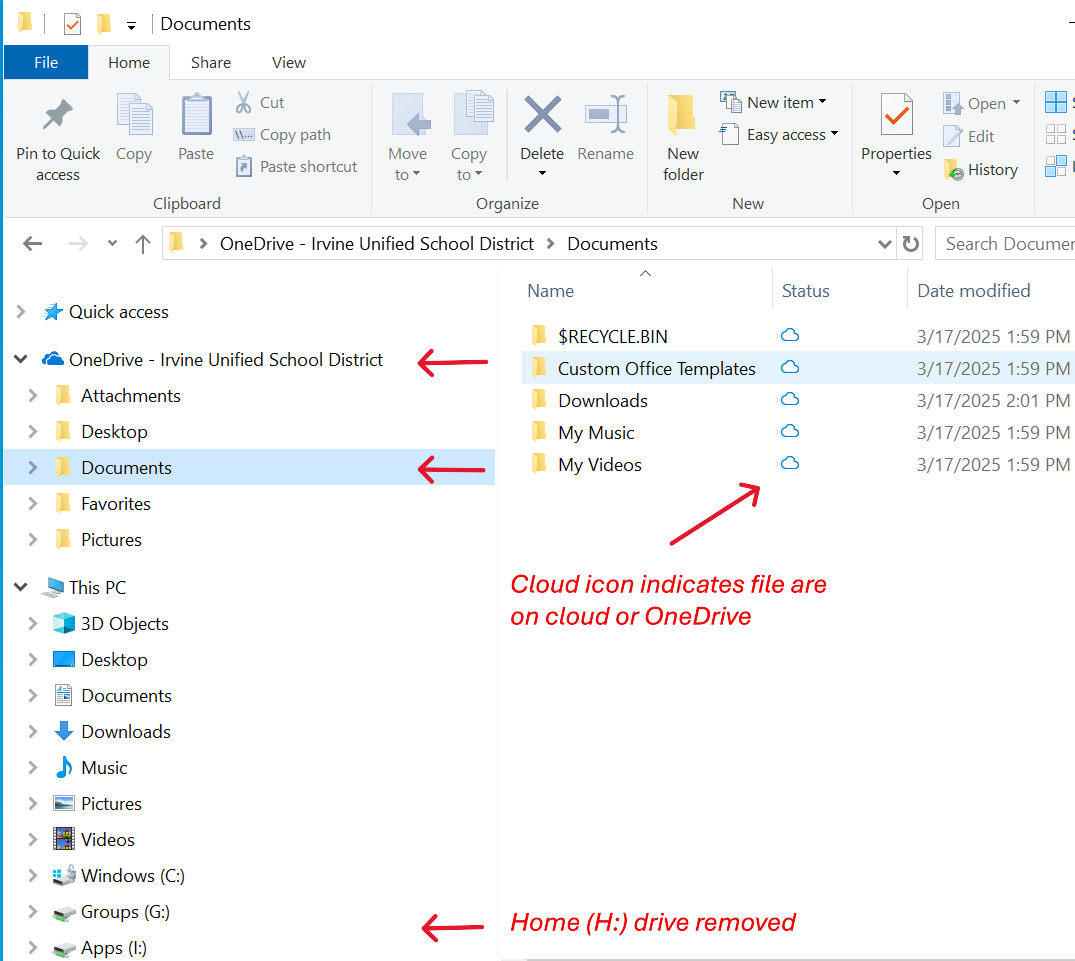This screenshot has width=1075, height=961.
Task: Click the Copy ribbon icon
Action: [134, 114]
